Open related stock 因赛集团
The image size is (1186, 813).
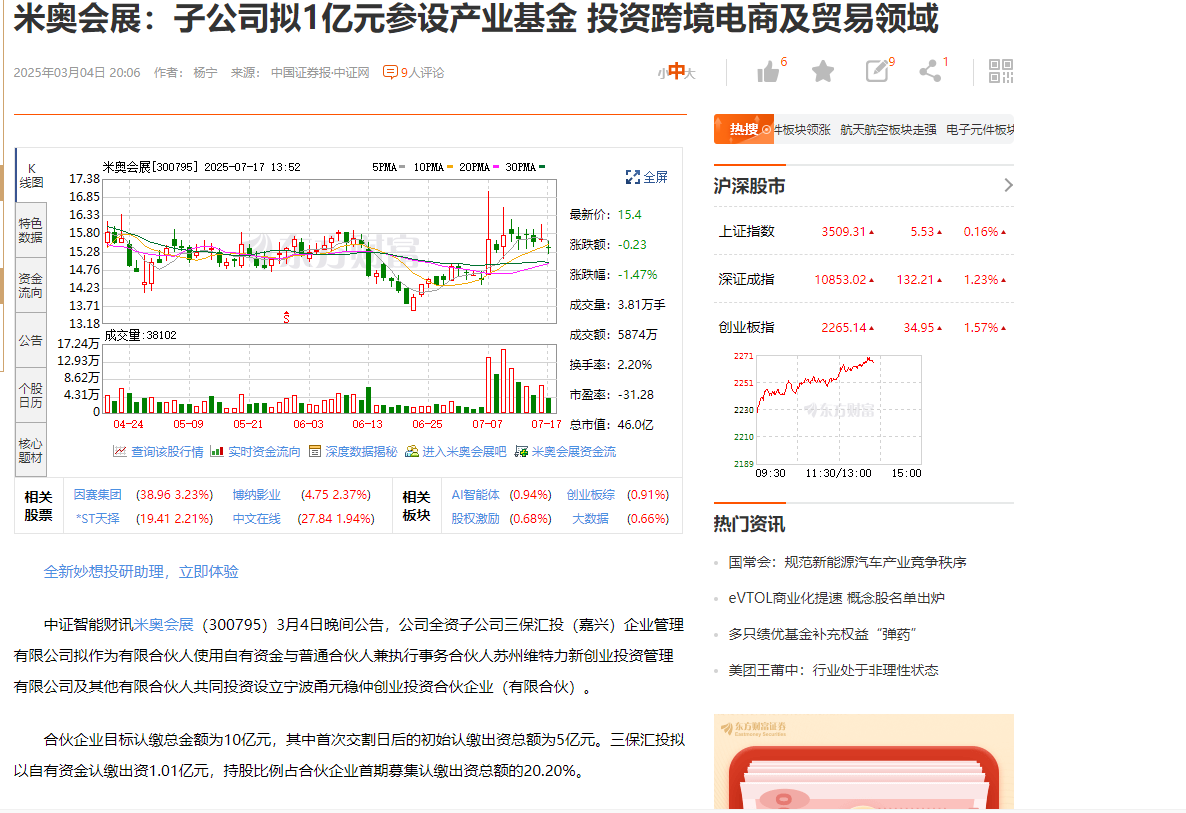[98, 495]
